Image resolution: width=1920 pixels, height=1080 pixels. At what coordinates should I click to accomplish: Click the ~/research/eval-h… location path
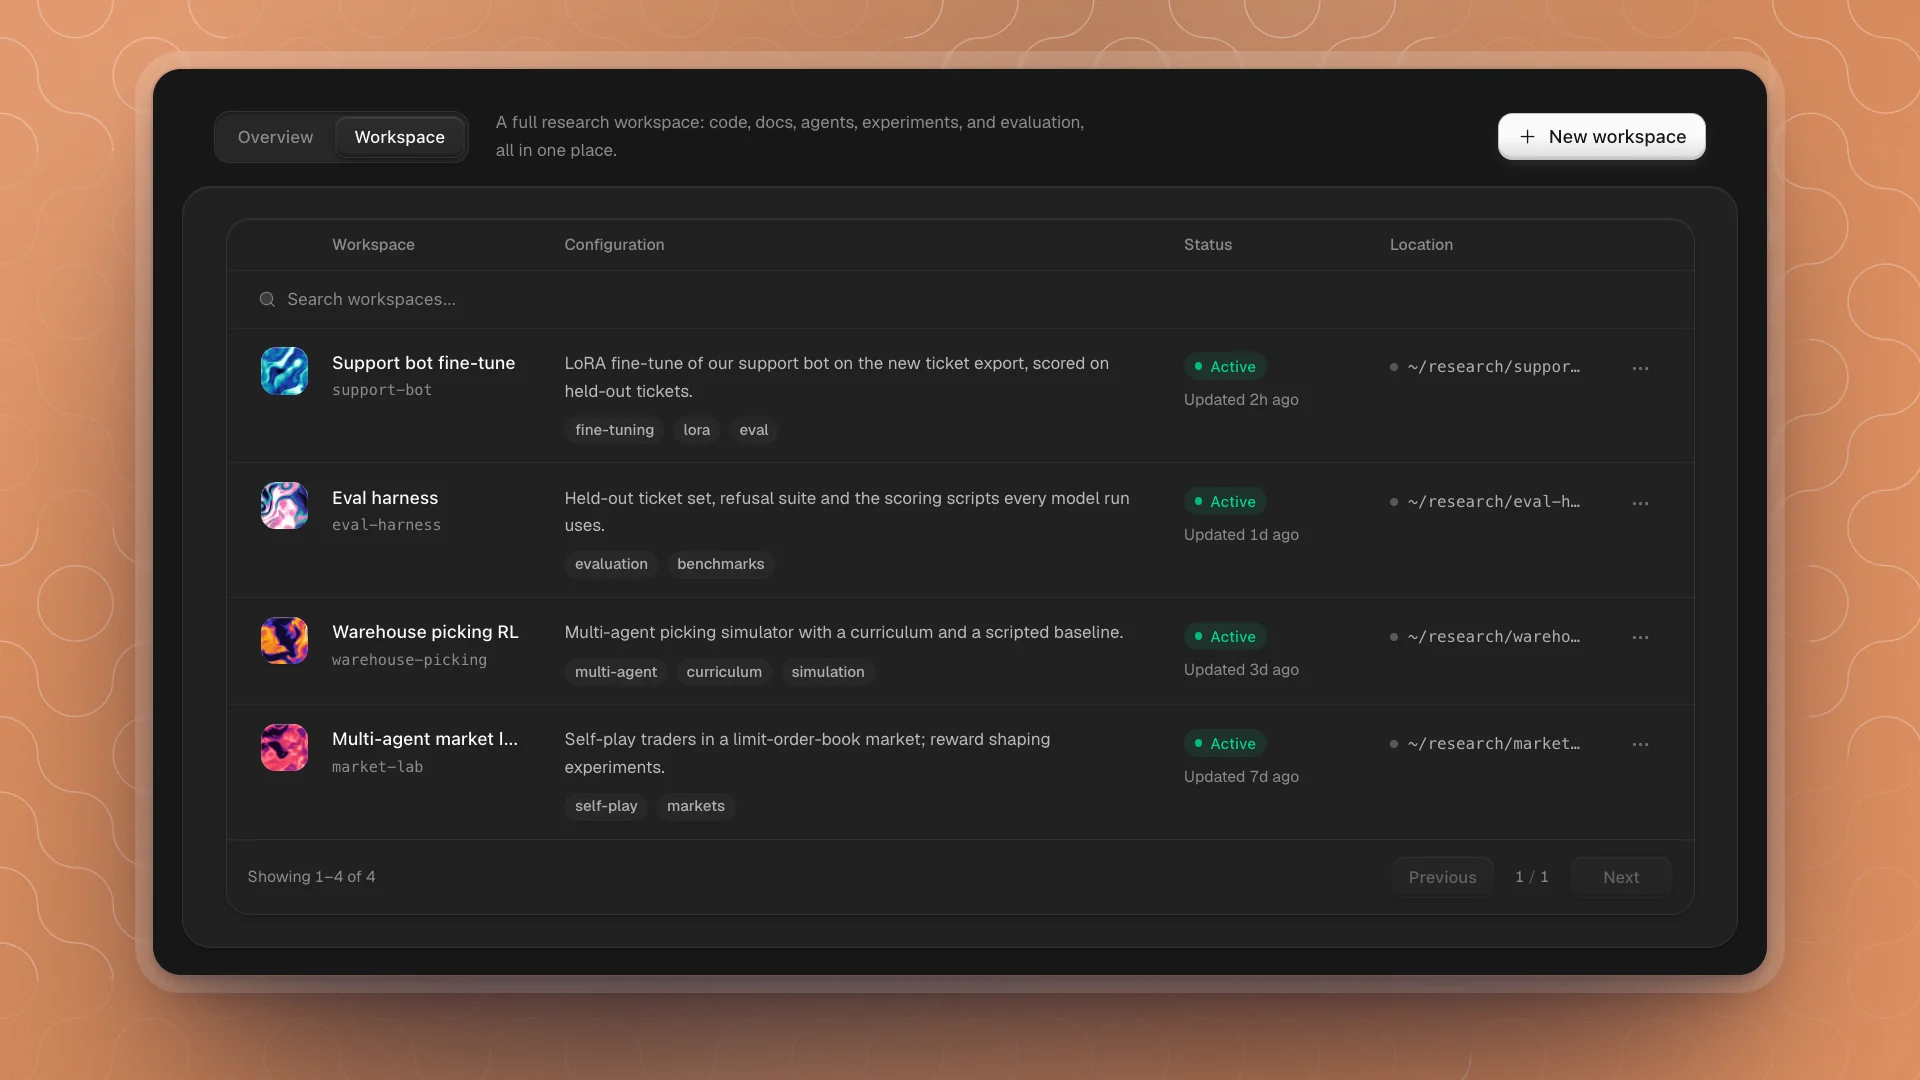point(1494,502)
